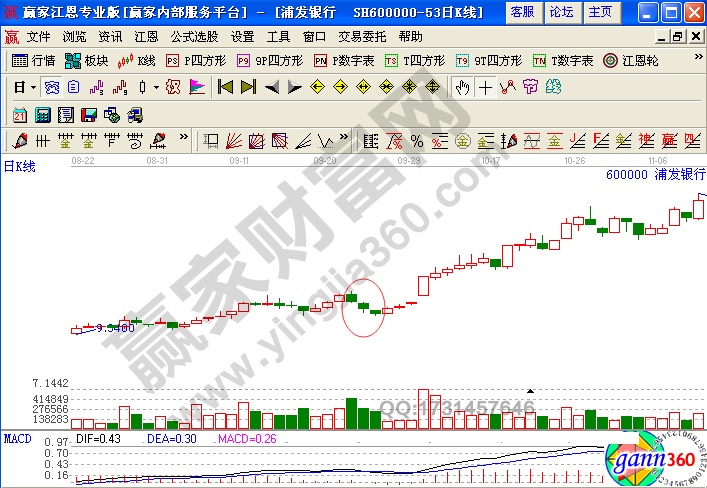Open the 公式选股 menu
707x488 pixels.
click(195, 36)
